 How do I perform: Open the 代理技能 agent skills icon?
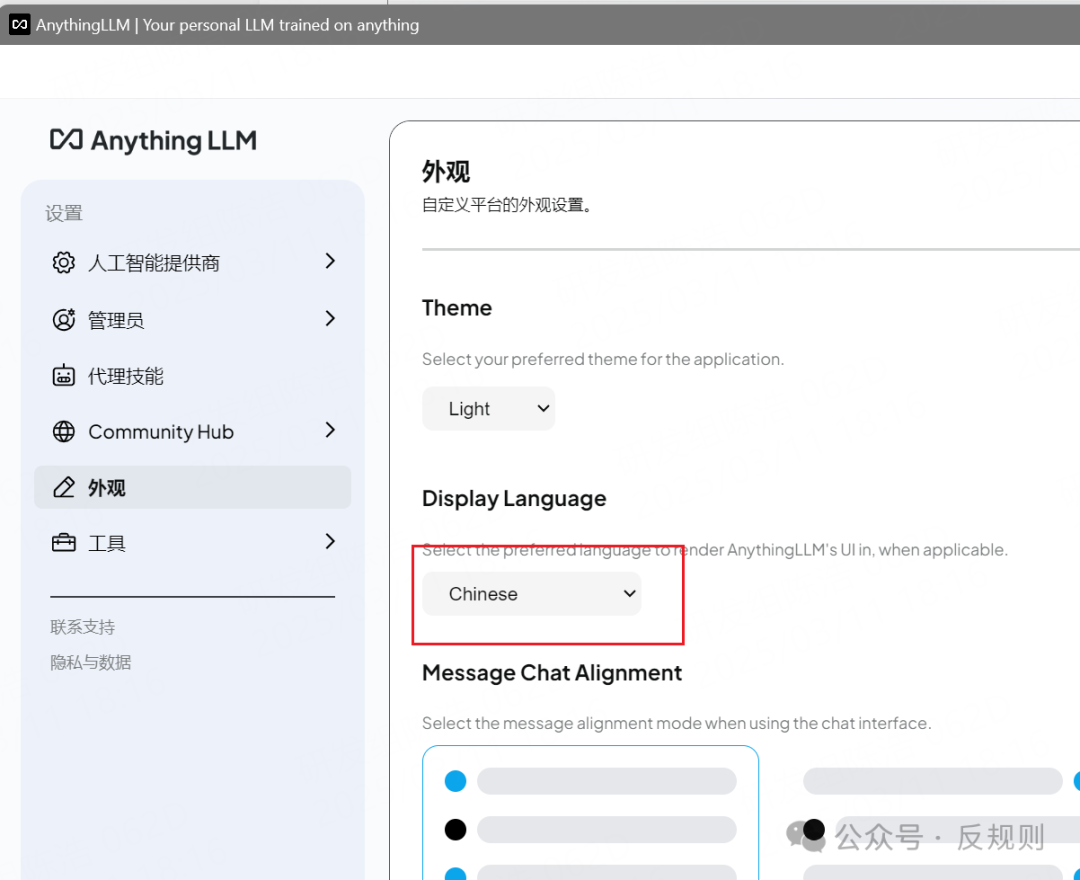(63, 376)
